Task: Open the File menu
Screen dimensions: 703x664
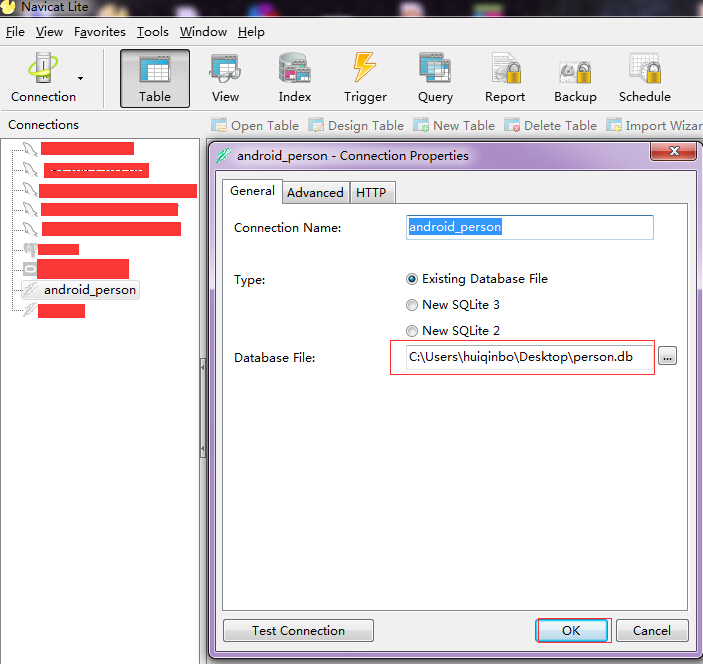Action: 15,32
